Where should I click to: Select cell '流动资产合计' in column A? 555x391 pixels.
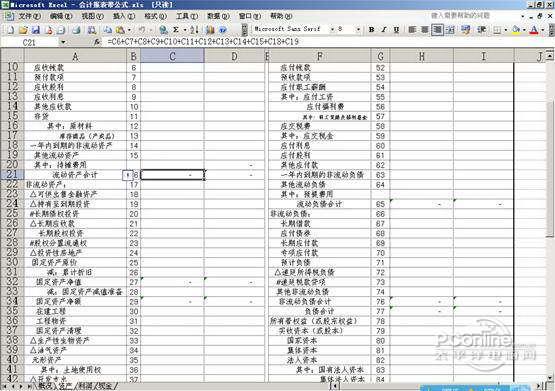point(75,175)
